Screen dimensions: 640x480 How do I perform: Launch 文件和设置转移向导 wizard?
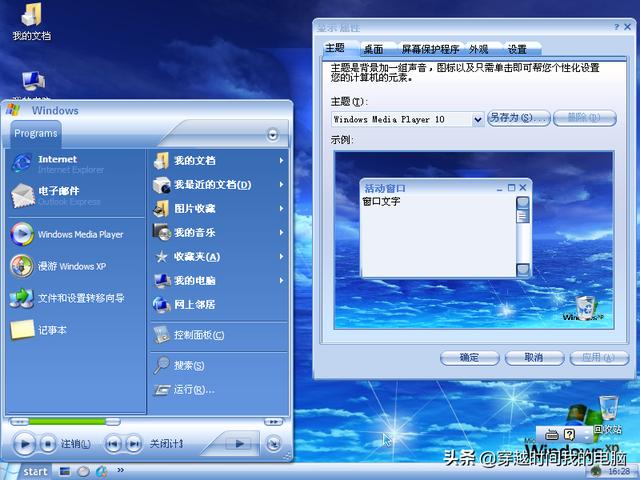pyautogui.click(x=76, y=298)
